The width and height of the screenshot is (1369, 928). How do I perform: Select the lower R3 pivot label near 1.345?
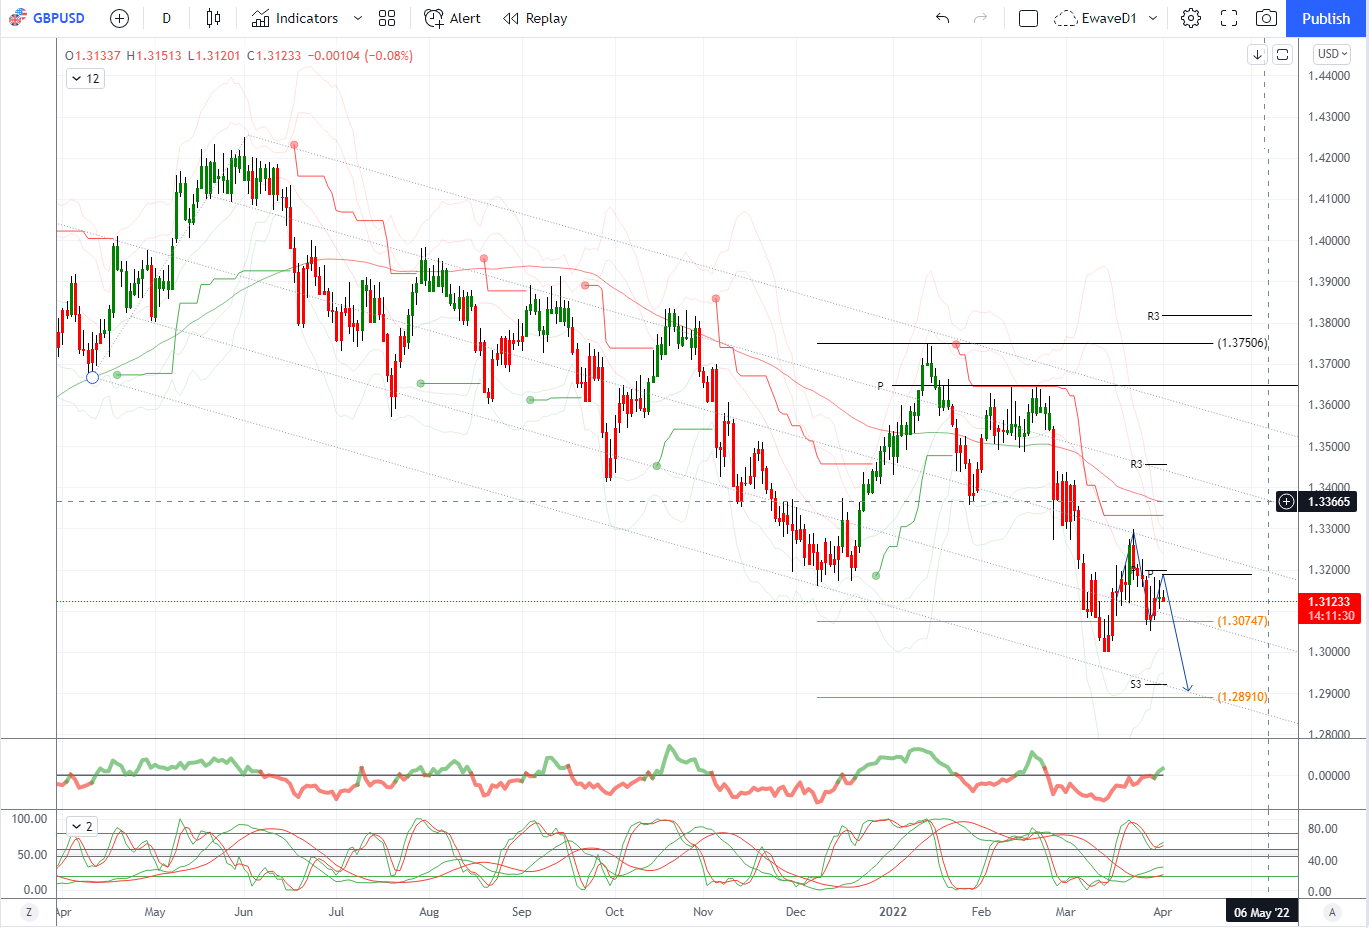[1136, 464]
